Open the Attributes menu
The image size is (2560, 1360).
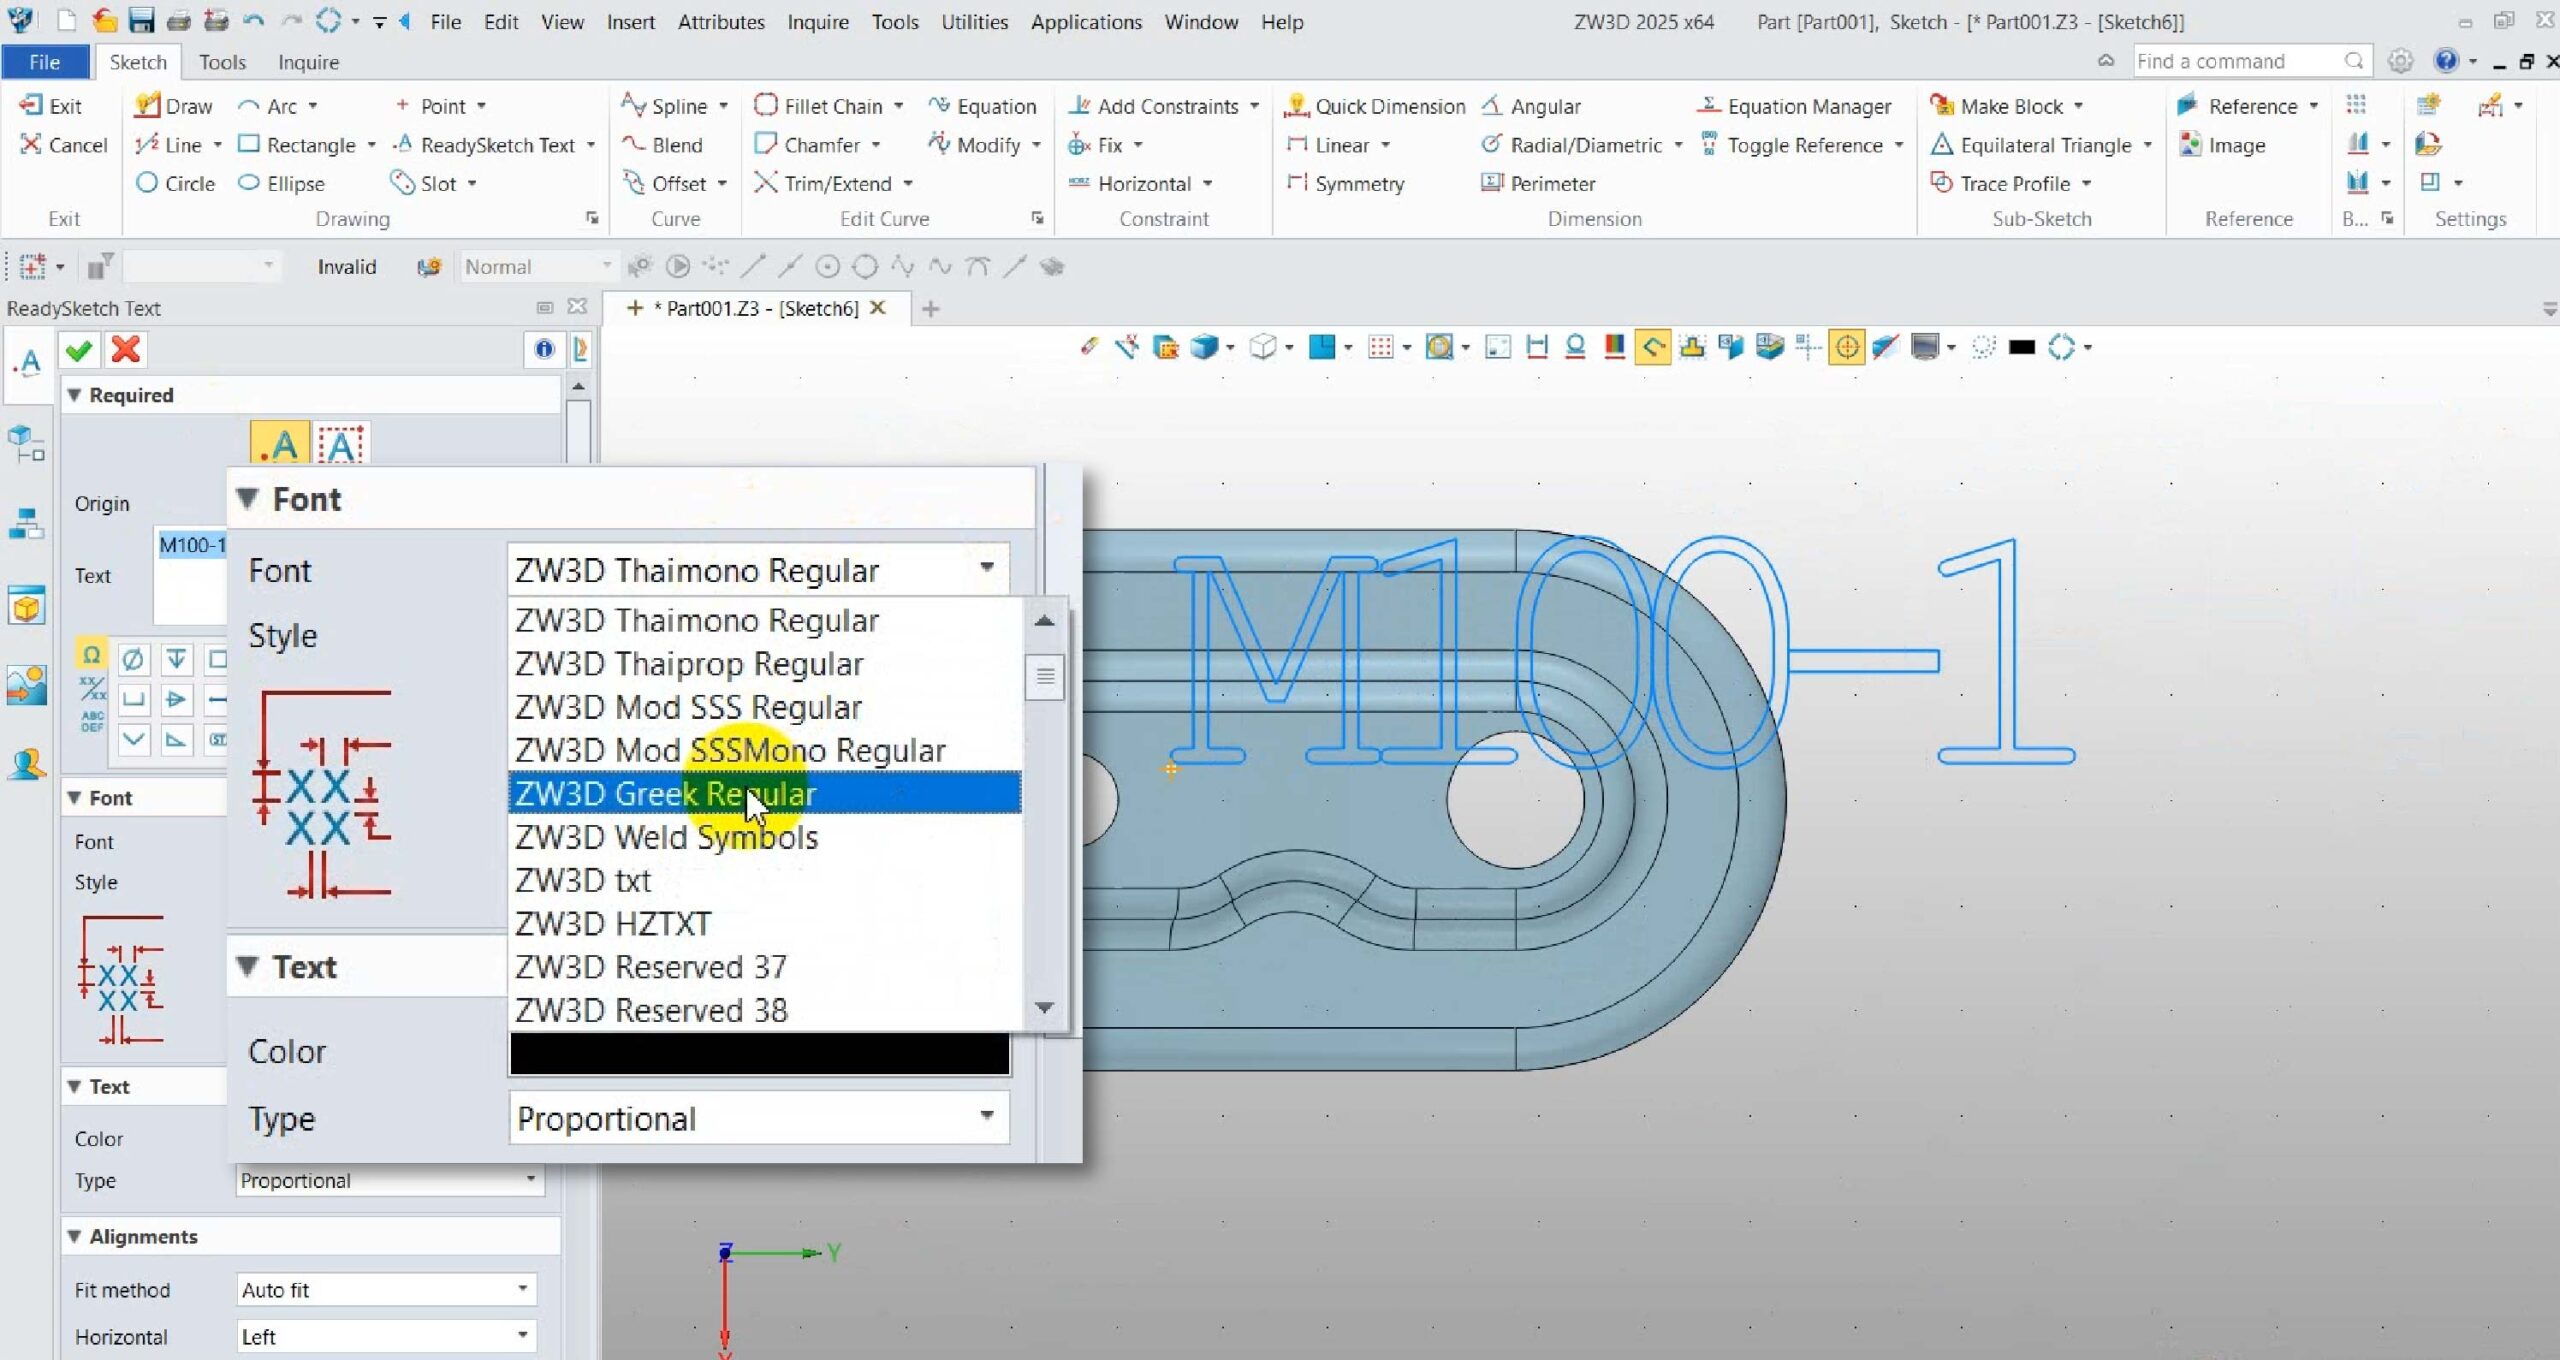pos(720,22)
